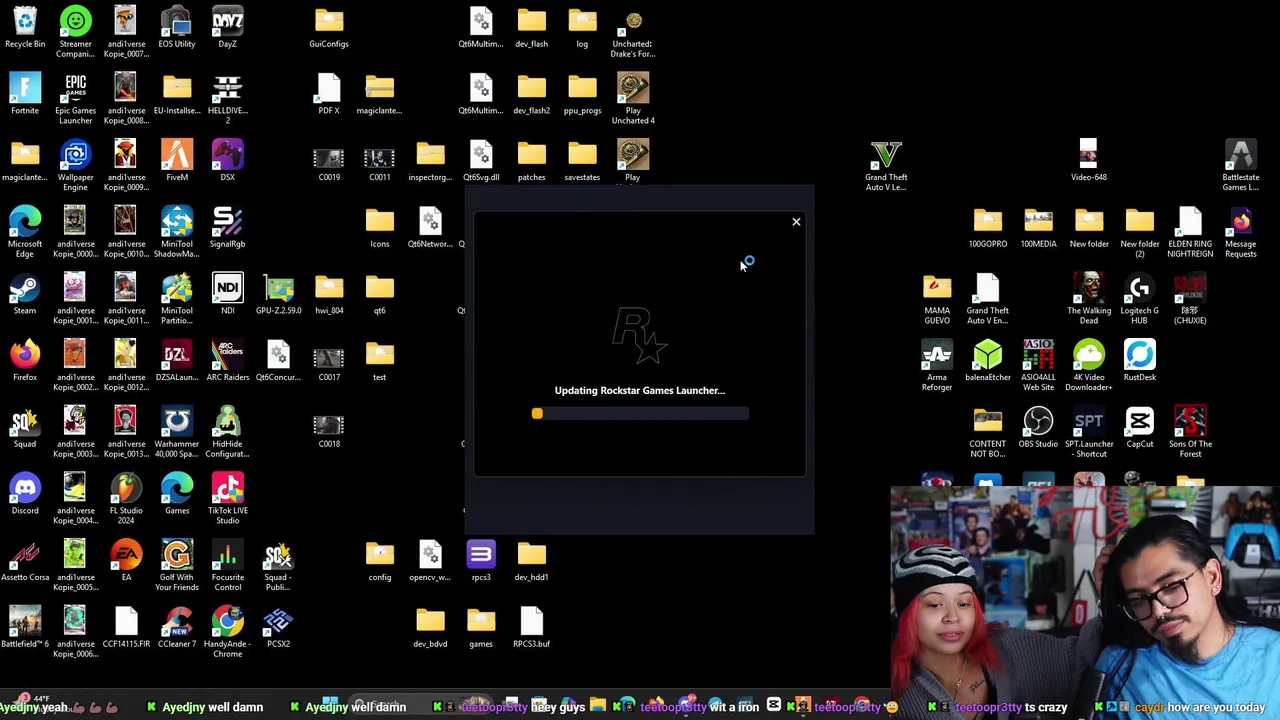The width and height of the screenshot is (1280, 720).
Task: Open the Uncharted: Drake's Fortune shortcut
Action: [633, 31]
